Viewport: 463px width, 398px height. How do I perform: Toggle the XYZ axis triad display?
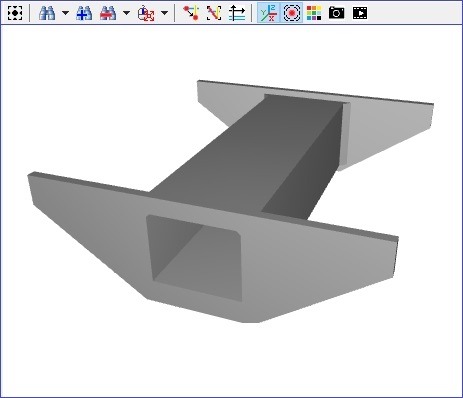coord(268,13)
